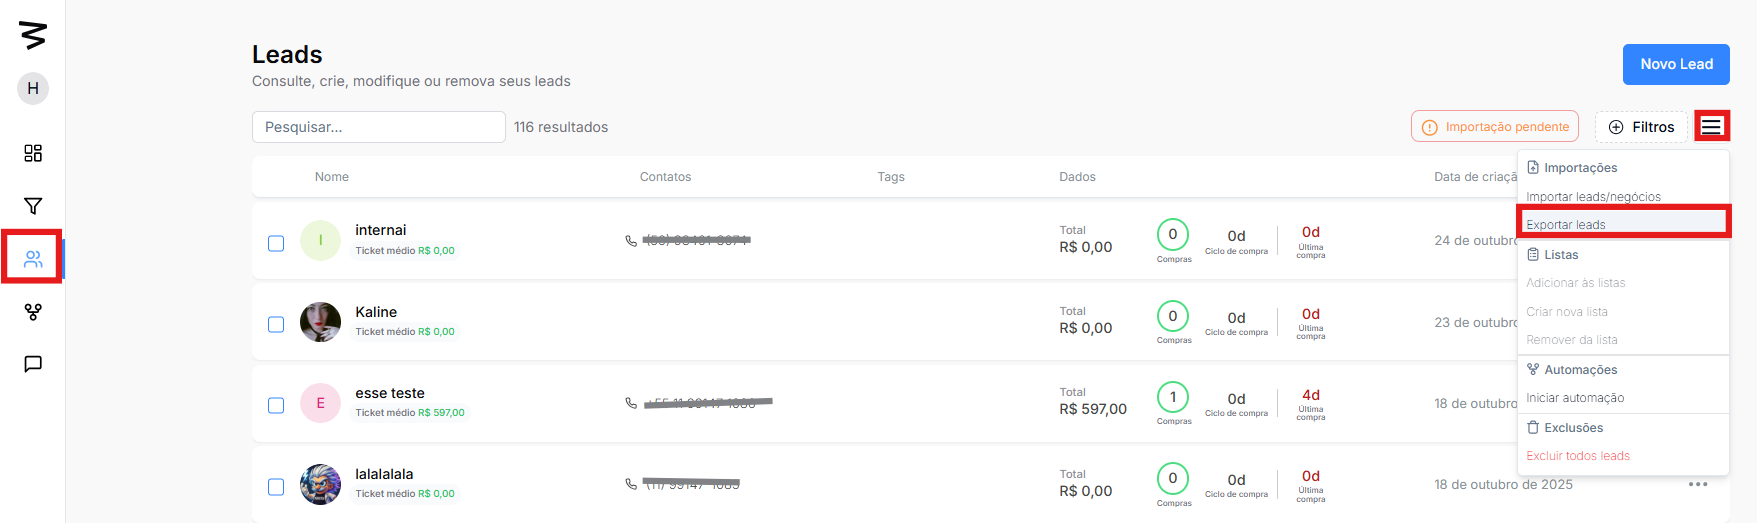Open the automations flow icon in sidebar
The image size is (1757, 523).
[x=33, y=312]
